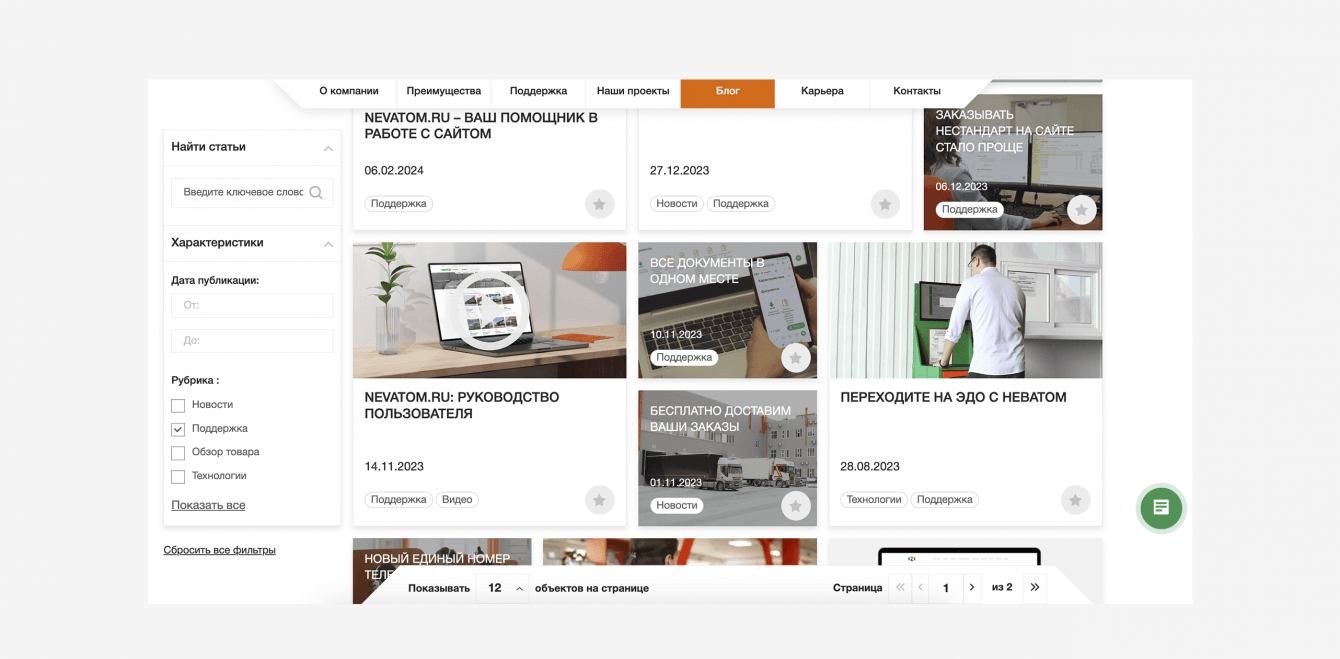Enable the Новости rubric checkbox
Image resolution: width=1340 pixels, height=659 pixels.
click(x=178, y=406)
